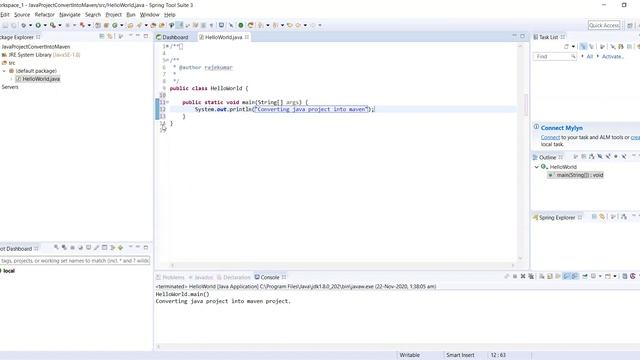Click New Task icon in Task List
Image resolution: width=640 pixels, height=360 pixels.
[x=566, y=47]
